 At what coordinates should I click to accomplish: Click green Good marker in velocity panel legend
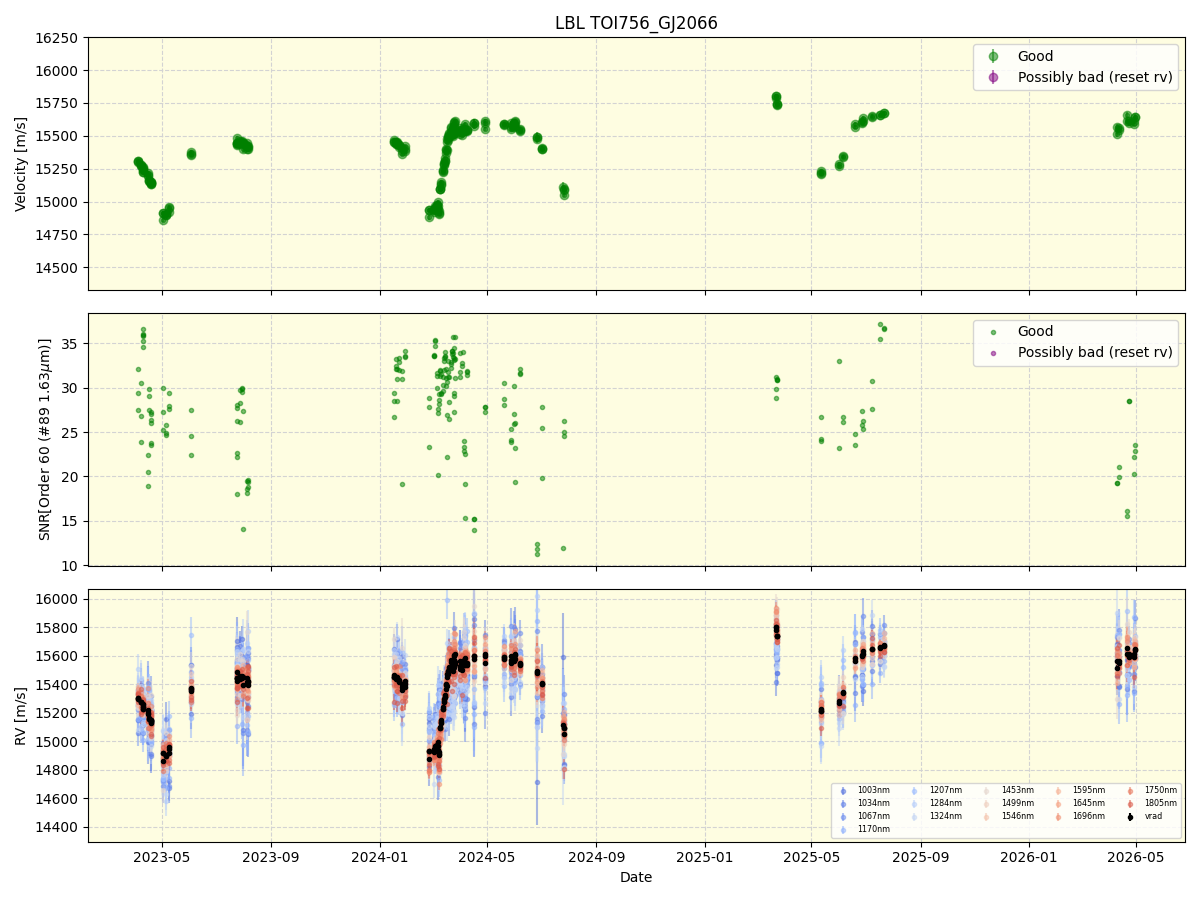[x=993, y=57]
